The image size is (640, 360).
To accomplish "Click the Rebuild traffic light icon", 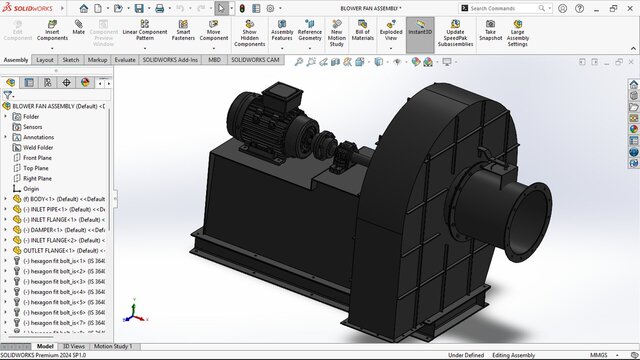I will coord(242,8).
